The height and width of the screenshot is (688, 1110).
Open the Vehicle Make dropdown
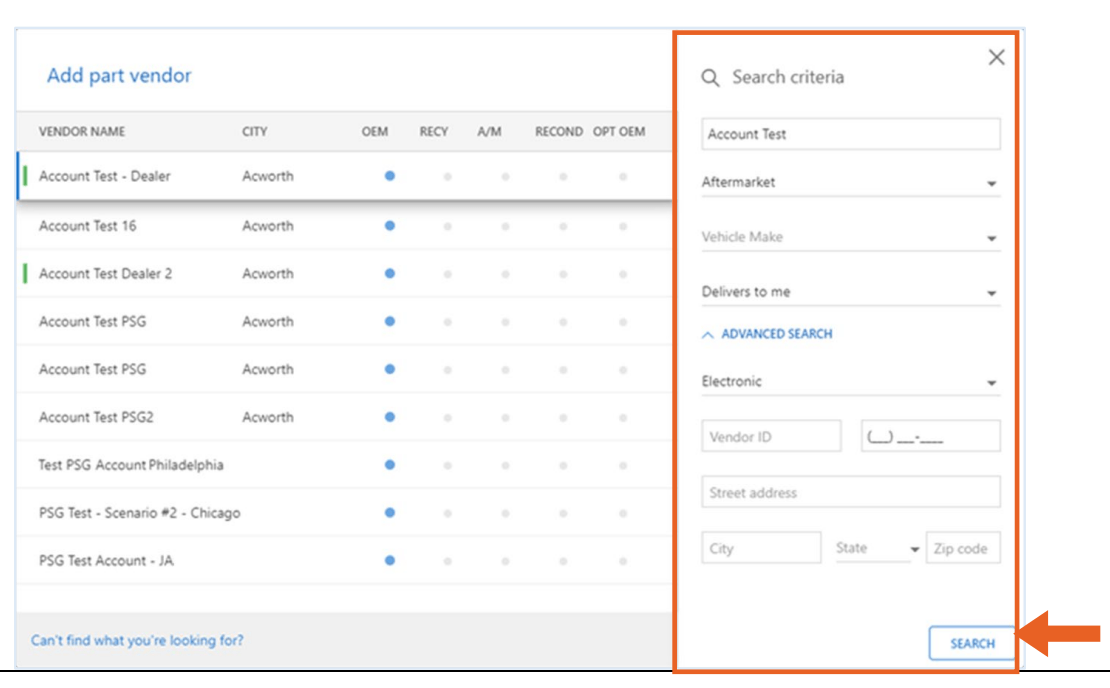(x=850, y=237)
